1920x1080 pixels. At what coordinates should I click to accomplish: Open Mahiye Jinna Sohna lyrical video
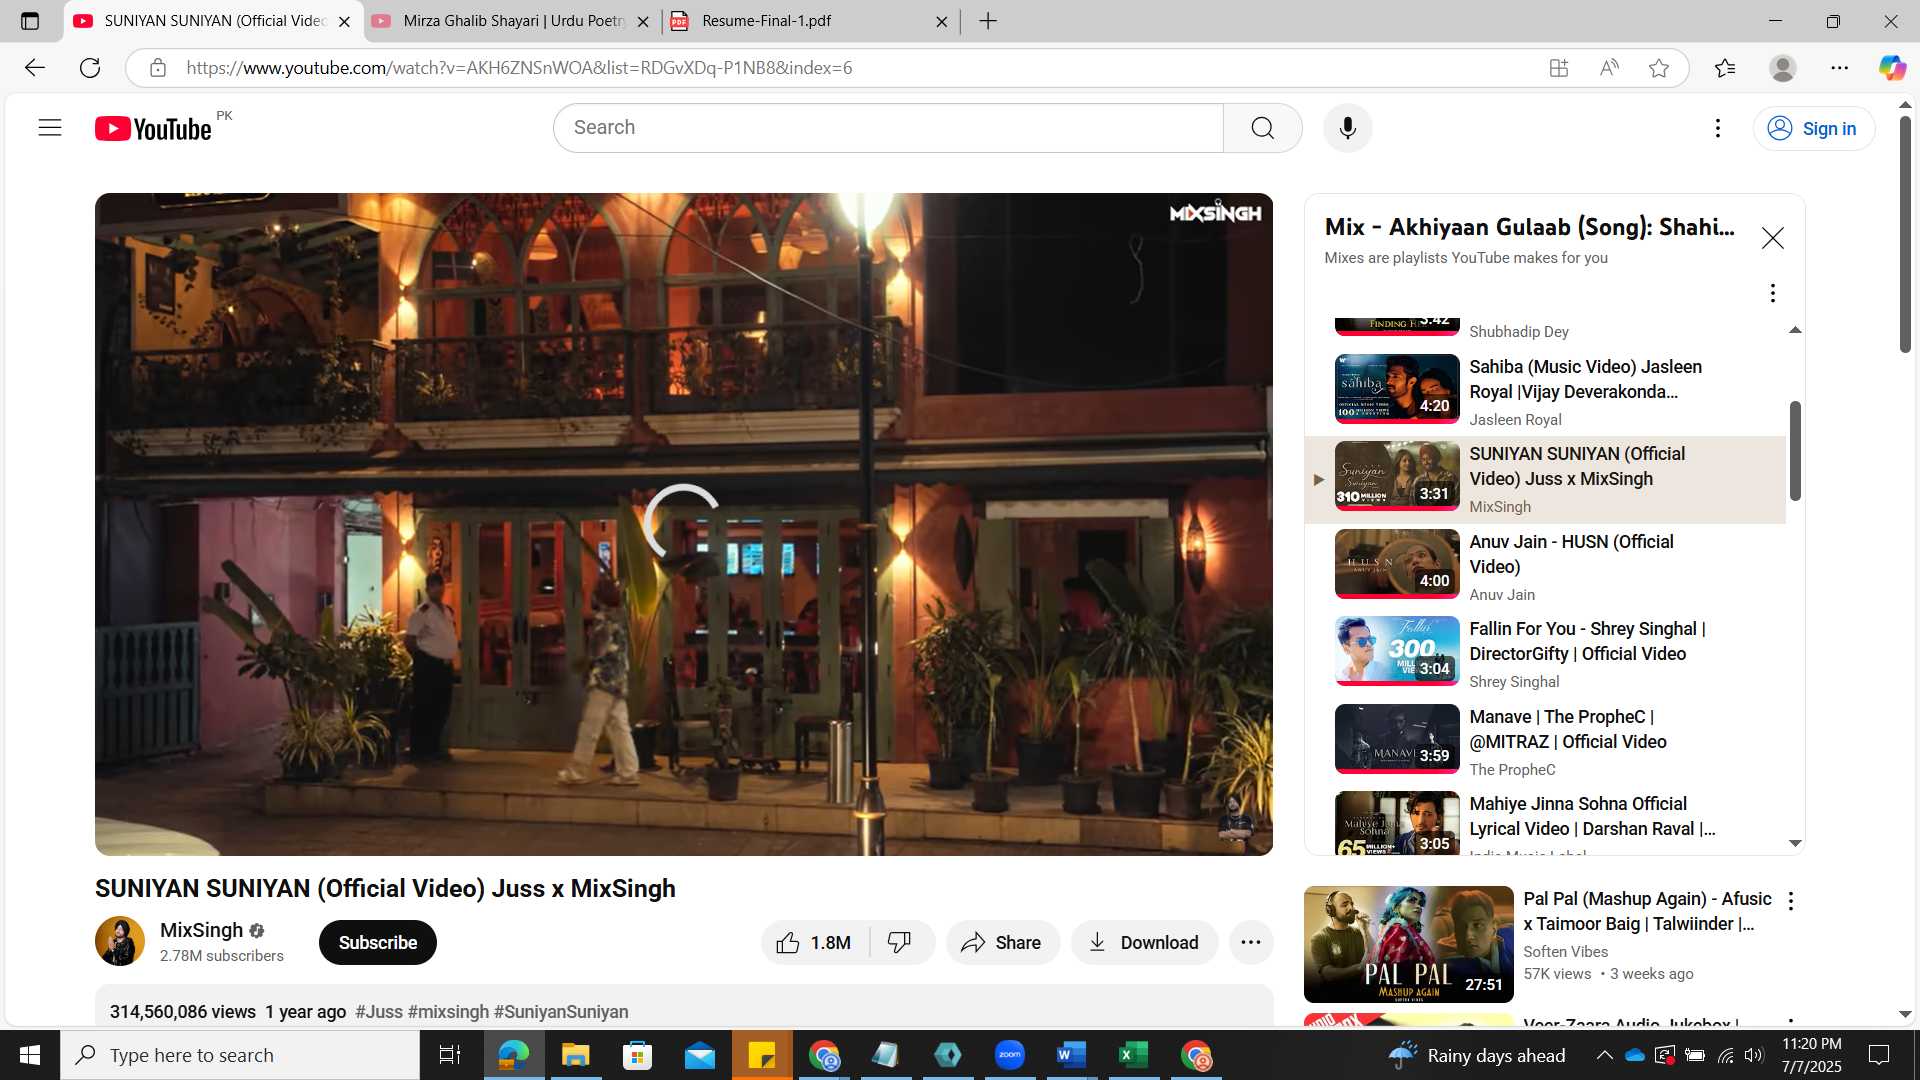coord(1545,821)
